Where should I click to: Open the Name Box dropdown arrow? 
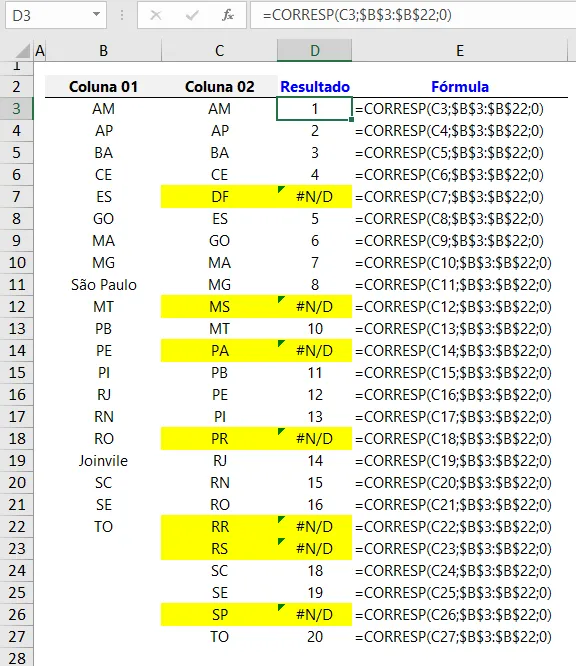[96, 15]
